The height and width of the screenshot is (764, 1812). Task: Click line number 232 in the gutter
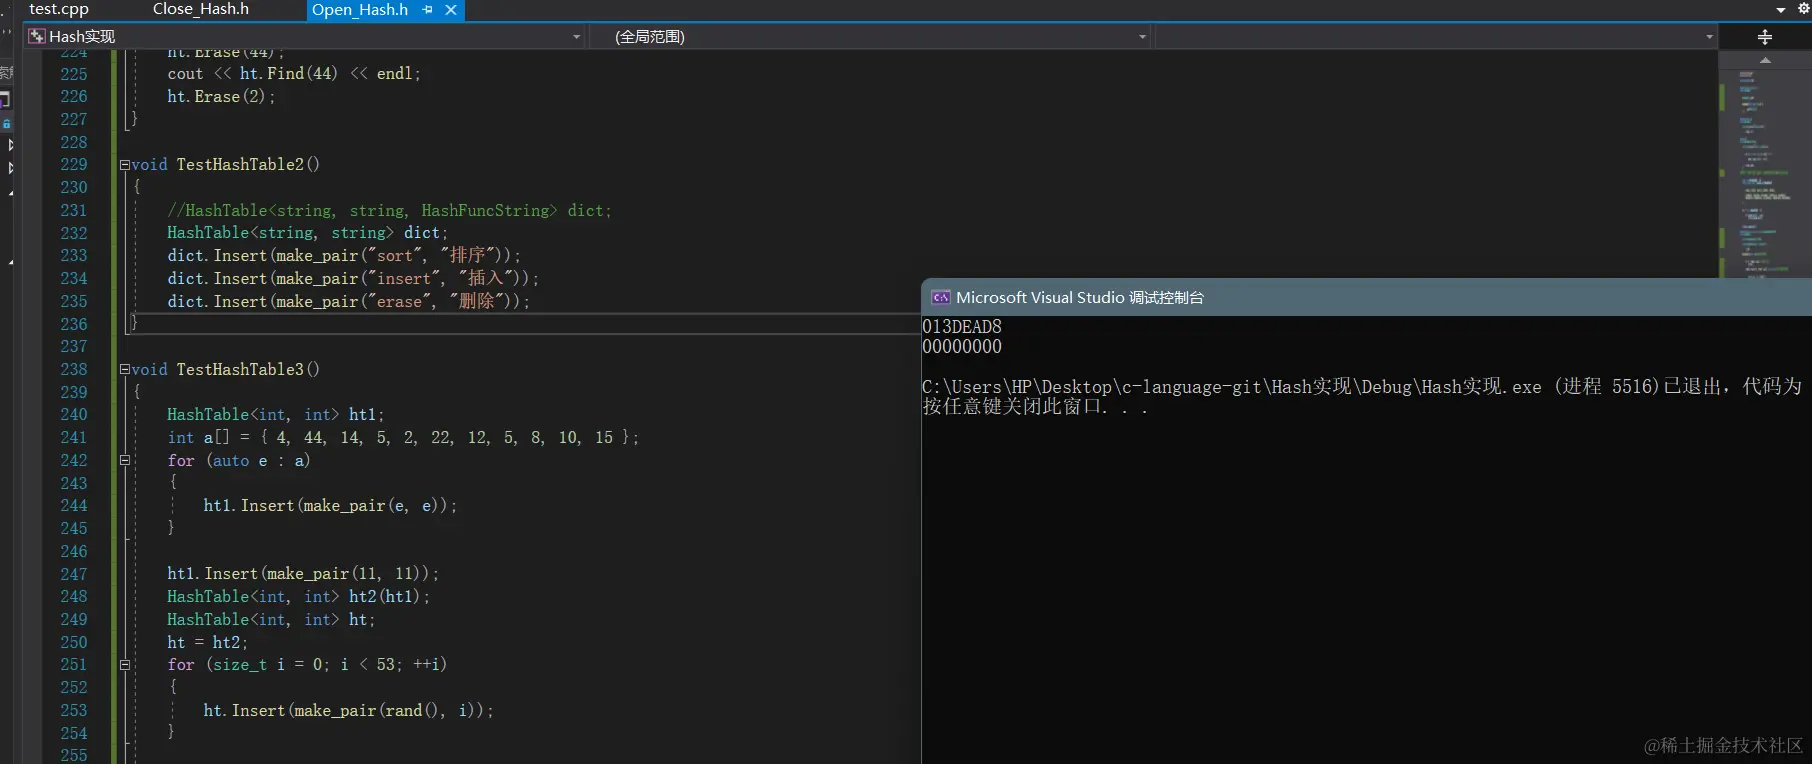[x=74, y=233]
